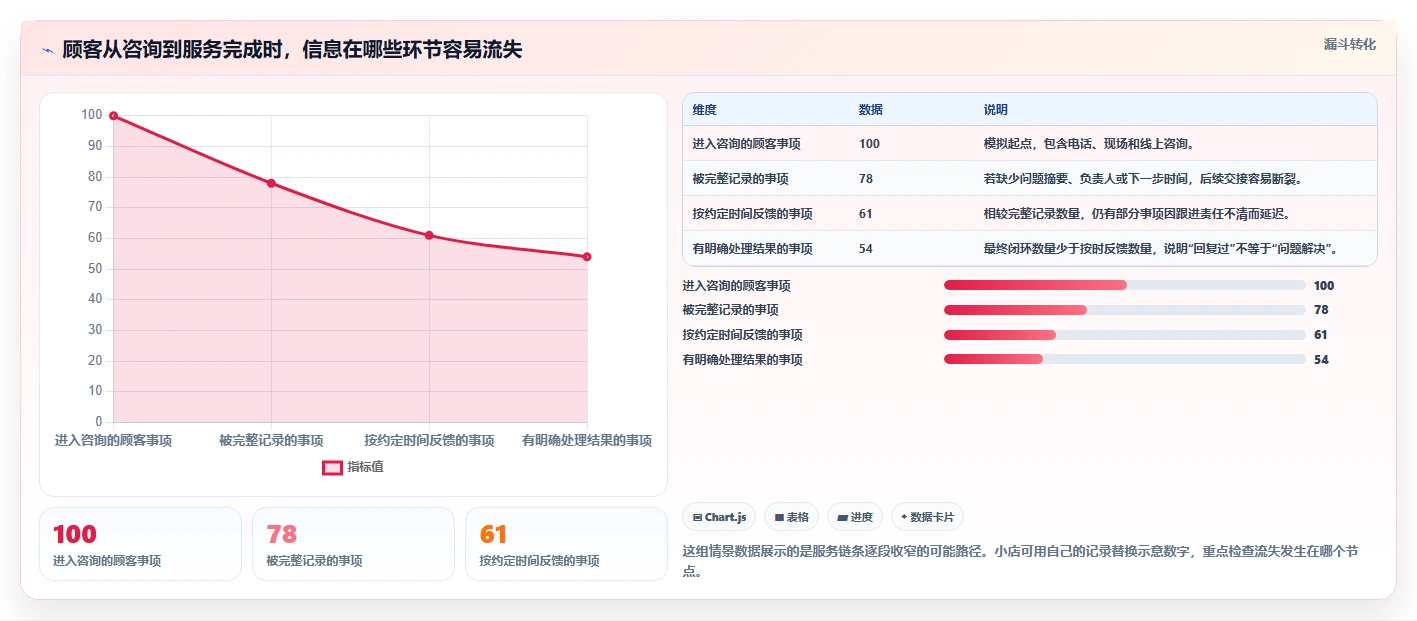Click x-axis label 有明确处理结果的事项
Image resolution: width=1417 pixels, height=621 pixels.
pos(587,440)
